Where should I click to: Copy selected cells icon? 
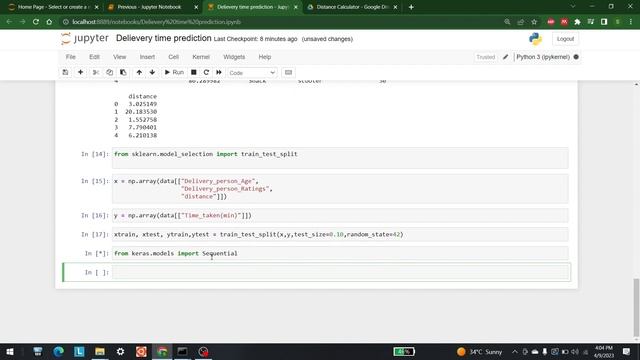pyautogui.click(x=109, y=72)
